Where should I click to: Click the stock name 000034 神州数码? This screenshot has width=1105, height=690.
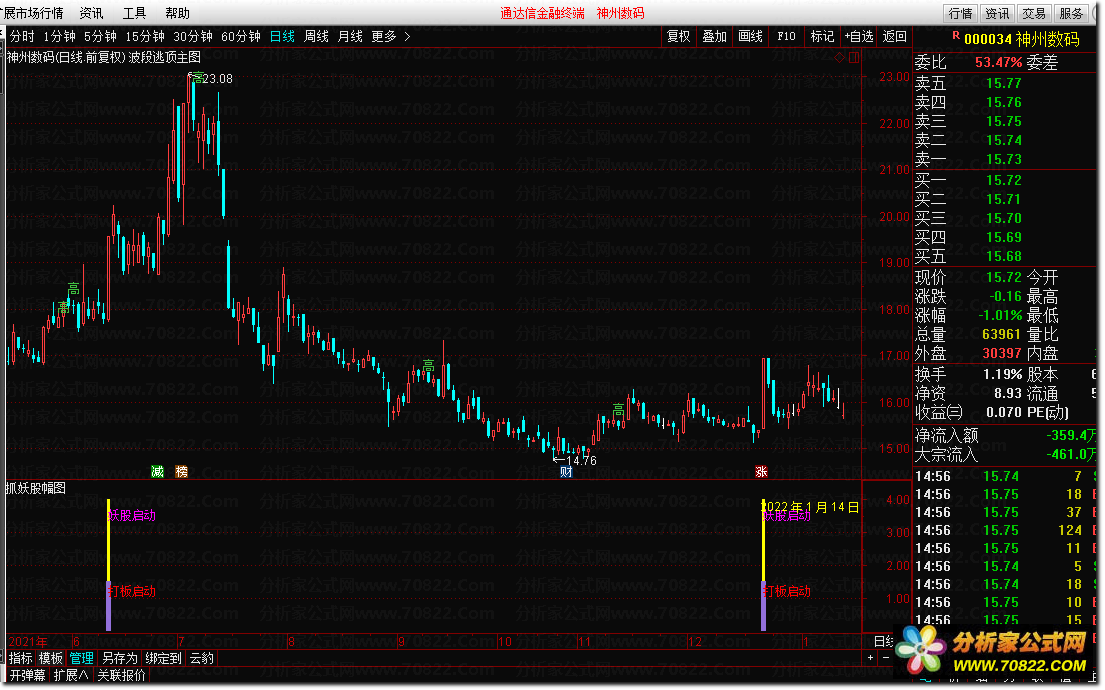pos(1021,39)
